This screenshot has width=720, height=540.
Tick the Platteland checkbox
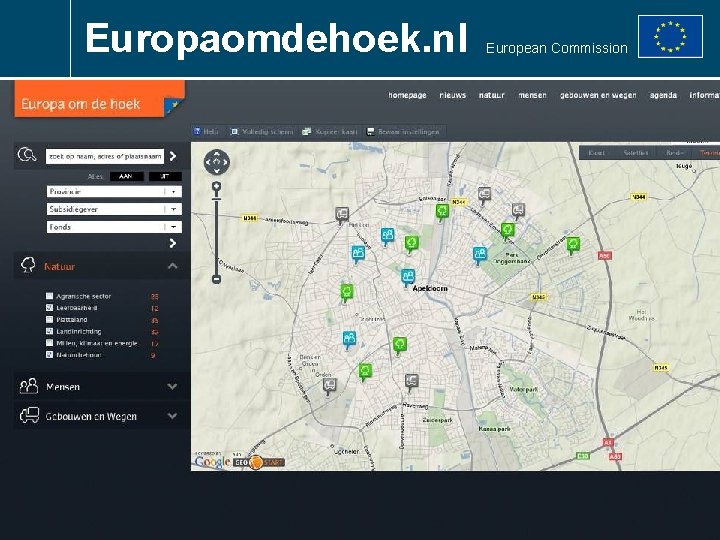pos(50,319)
